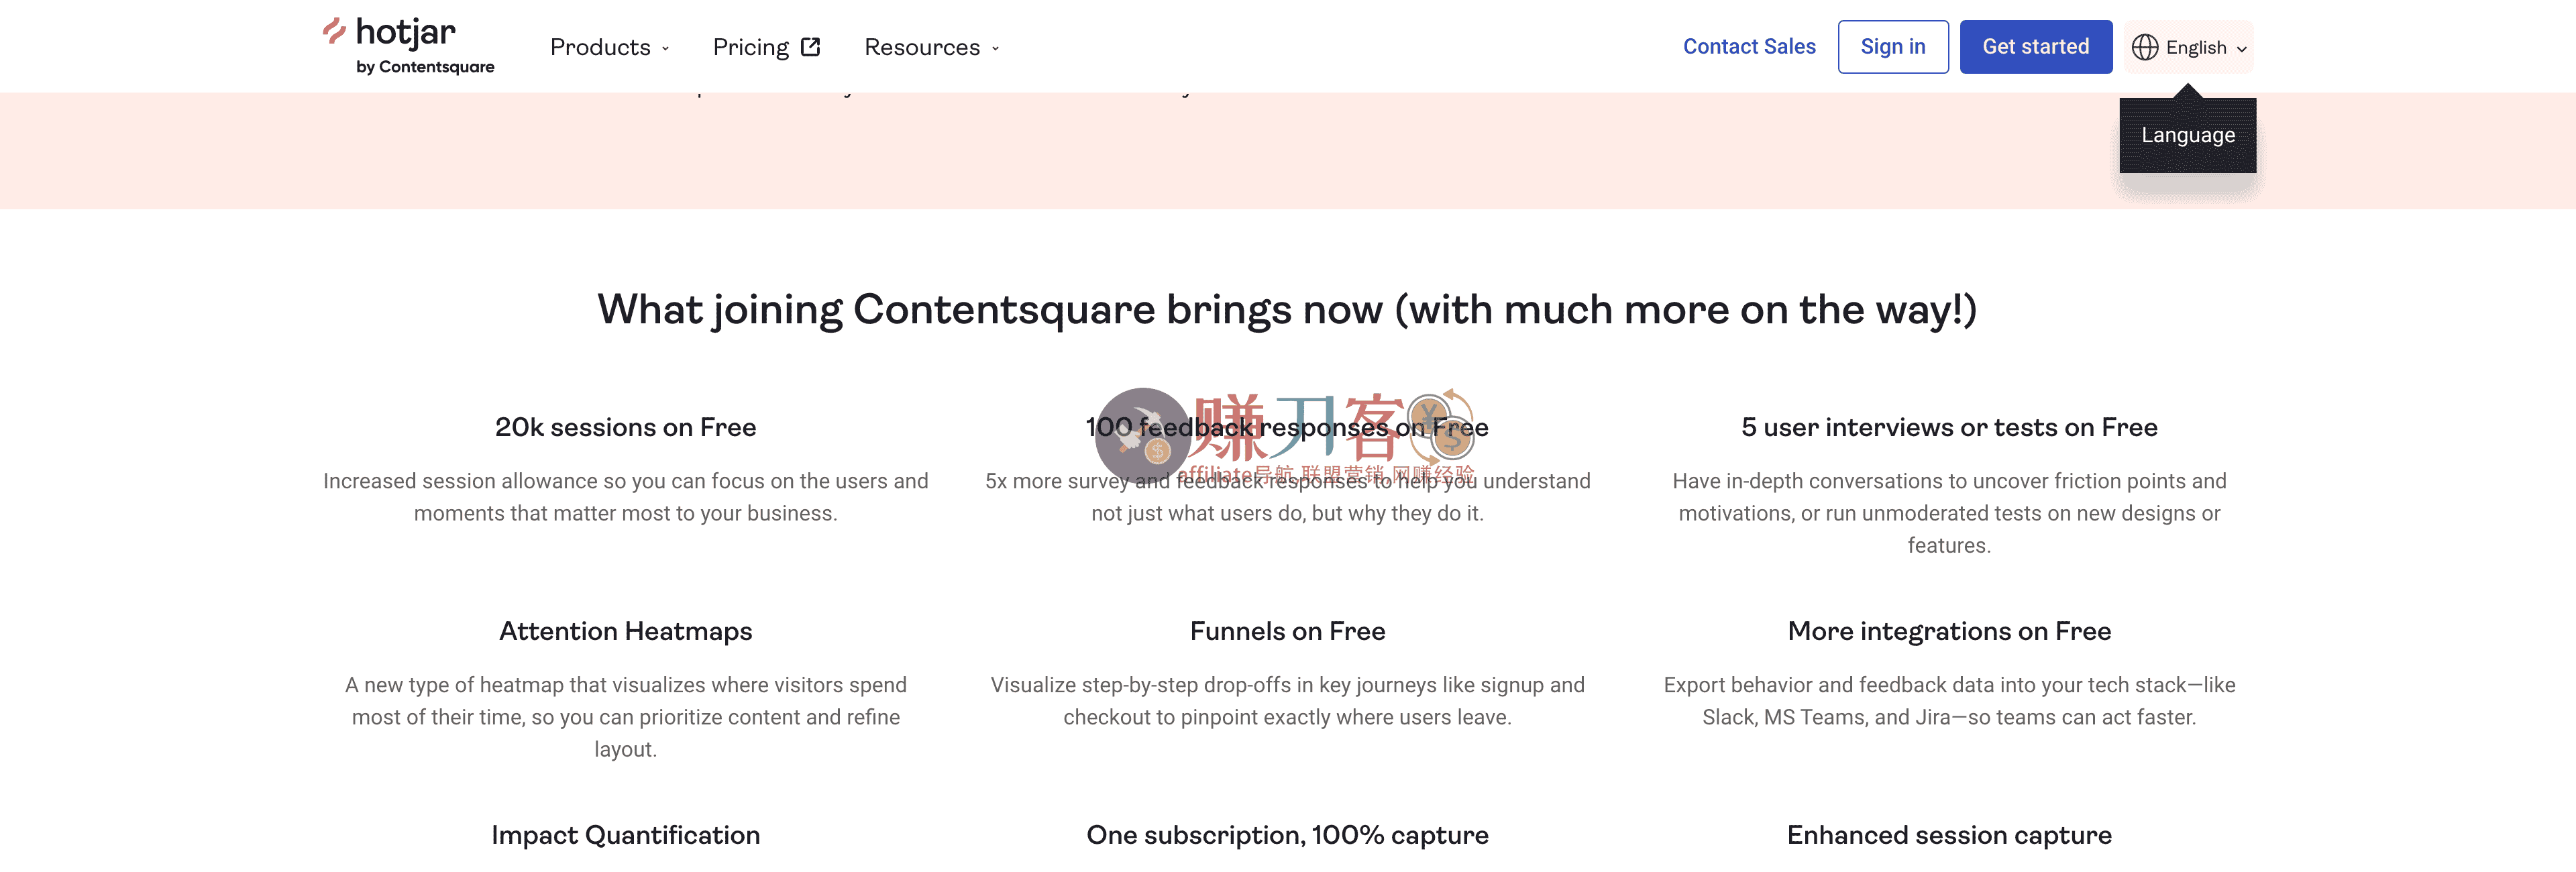Click the 'Attention Heatmaps' heading

[625, 631]
